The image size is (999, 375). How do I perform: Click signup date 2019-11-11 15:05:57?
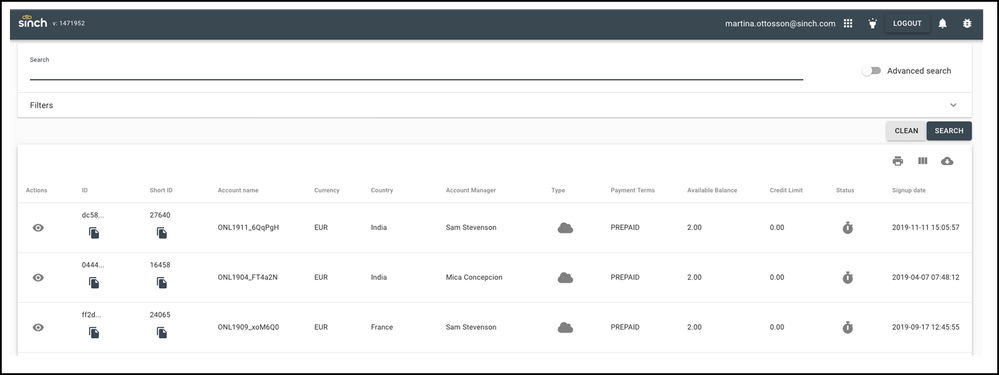(x=926, y=227)
